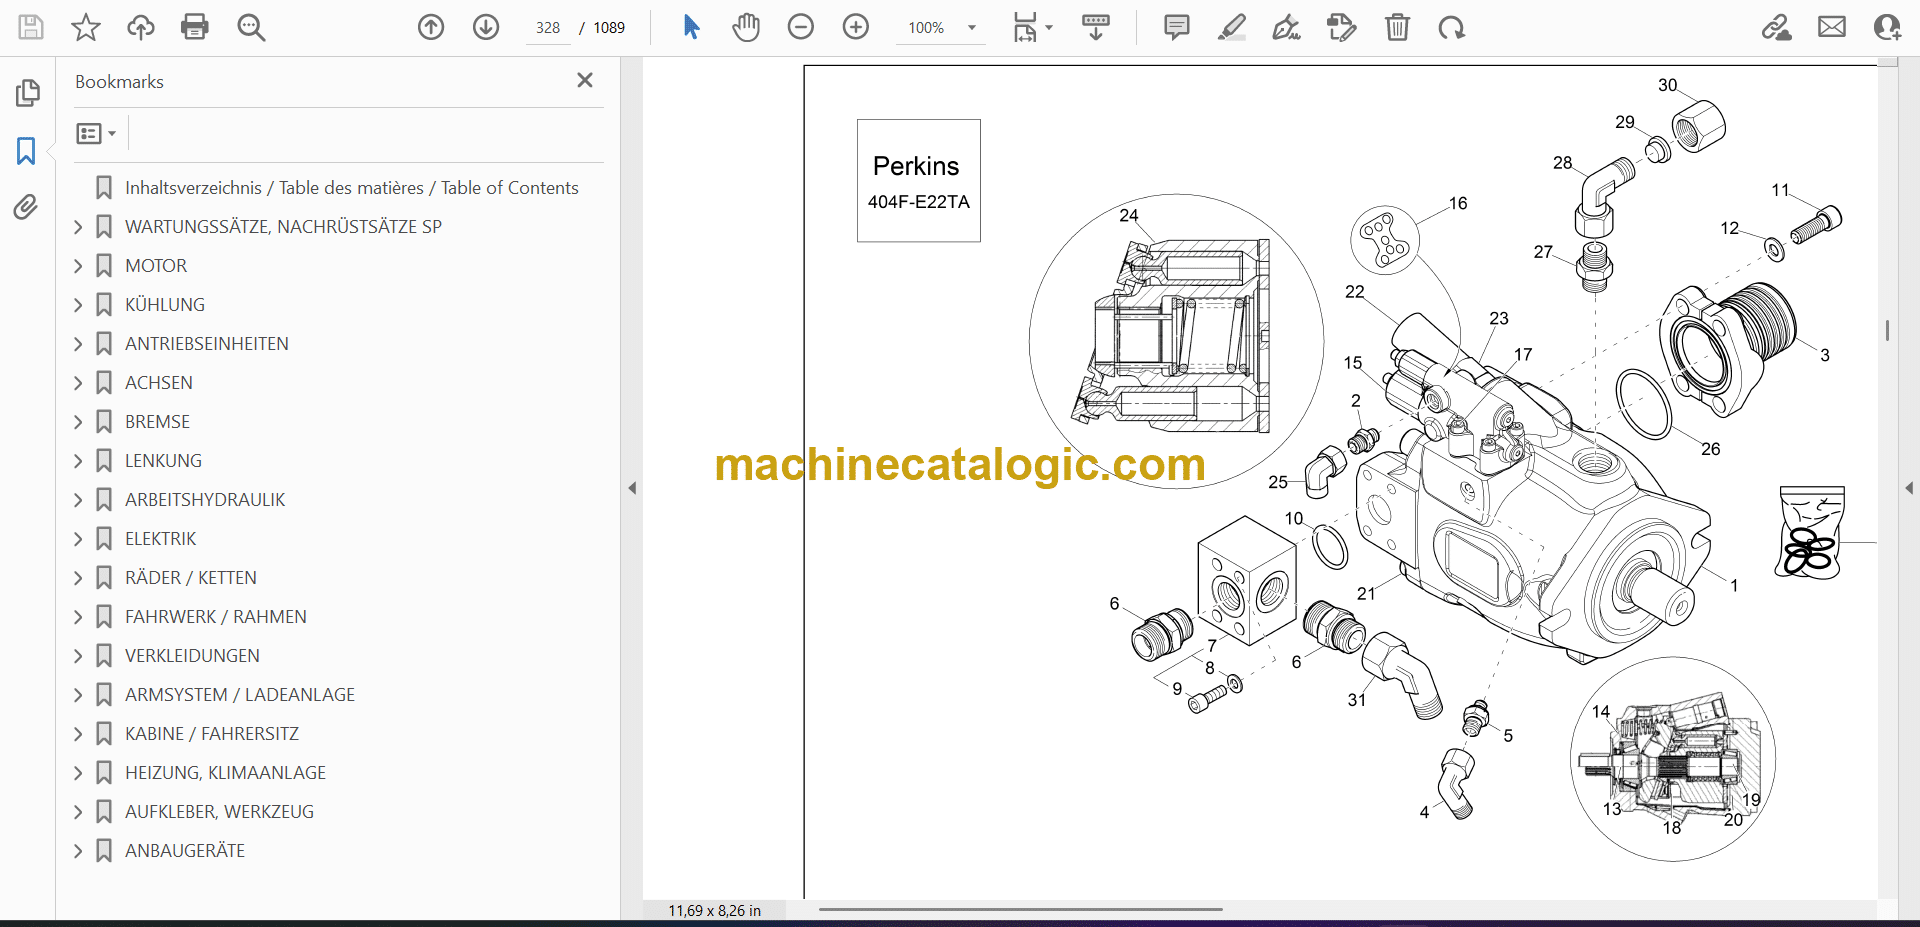1920x927 pixels.
Task: Go to next page arrow
Action: coord(486,27)
